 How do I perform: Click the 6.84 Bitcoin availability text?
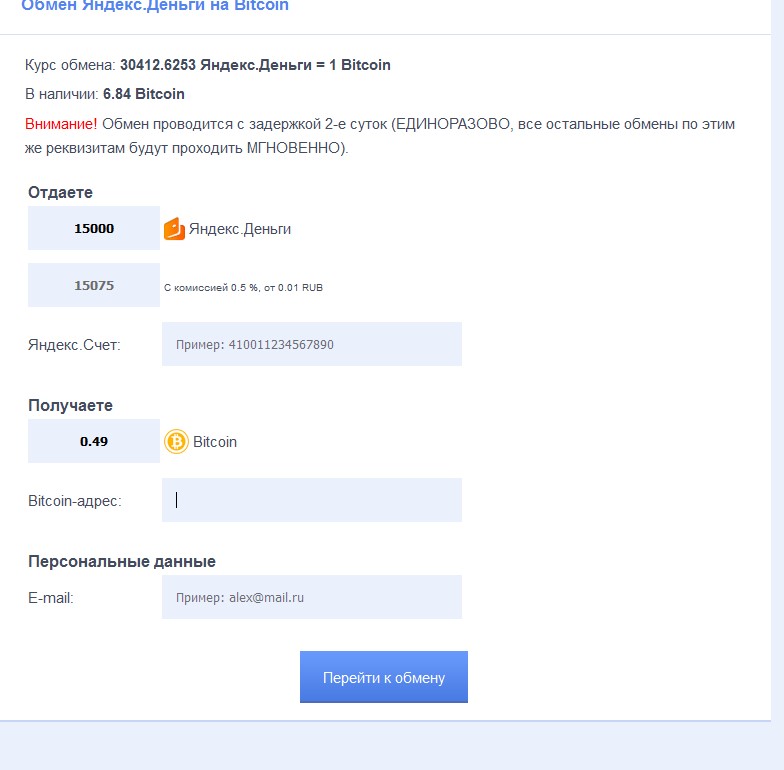coord(144,94)
